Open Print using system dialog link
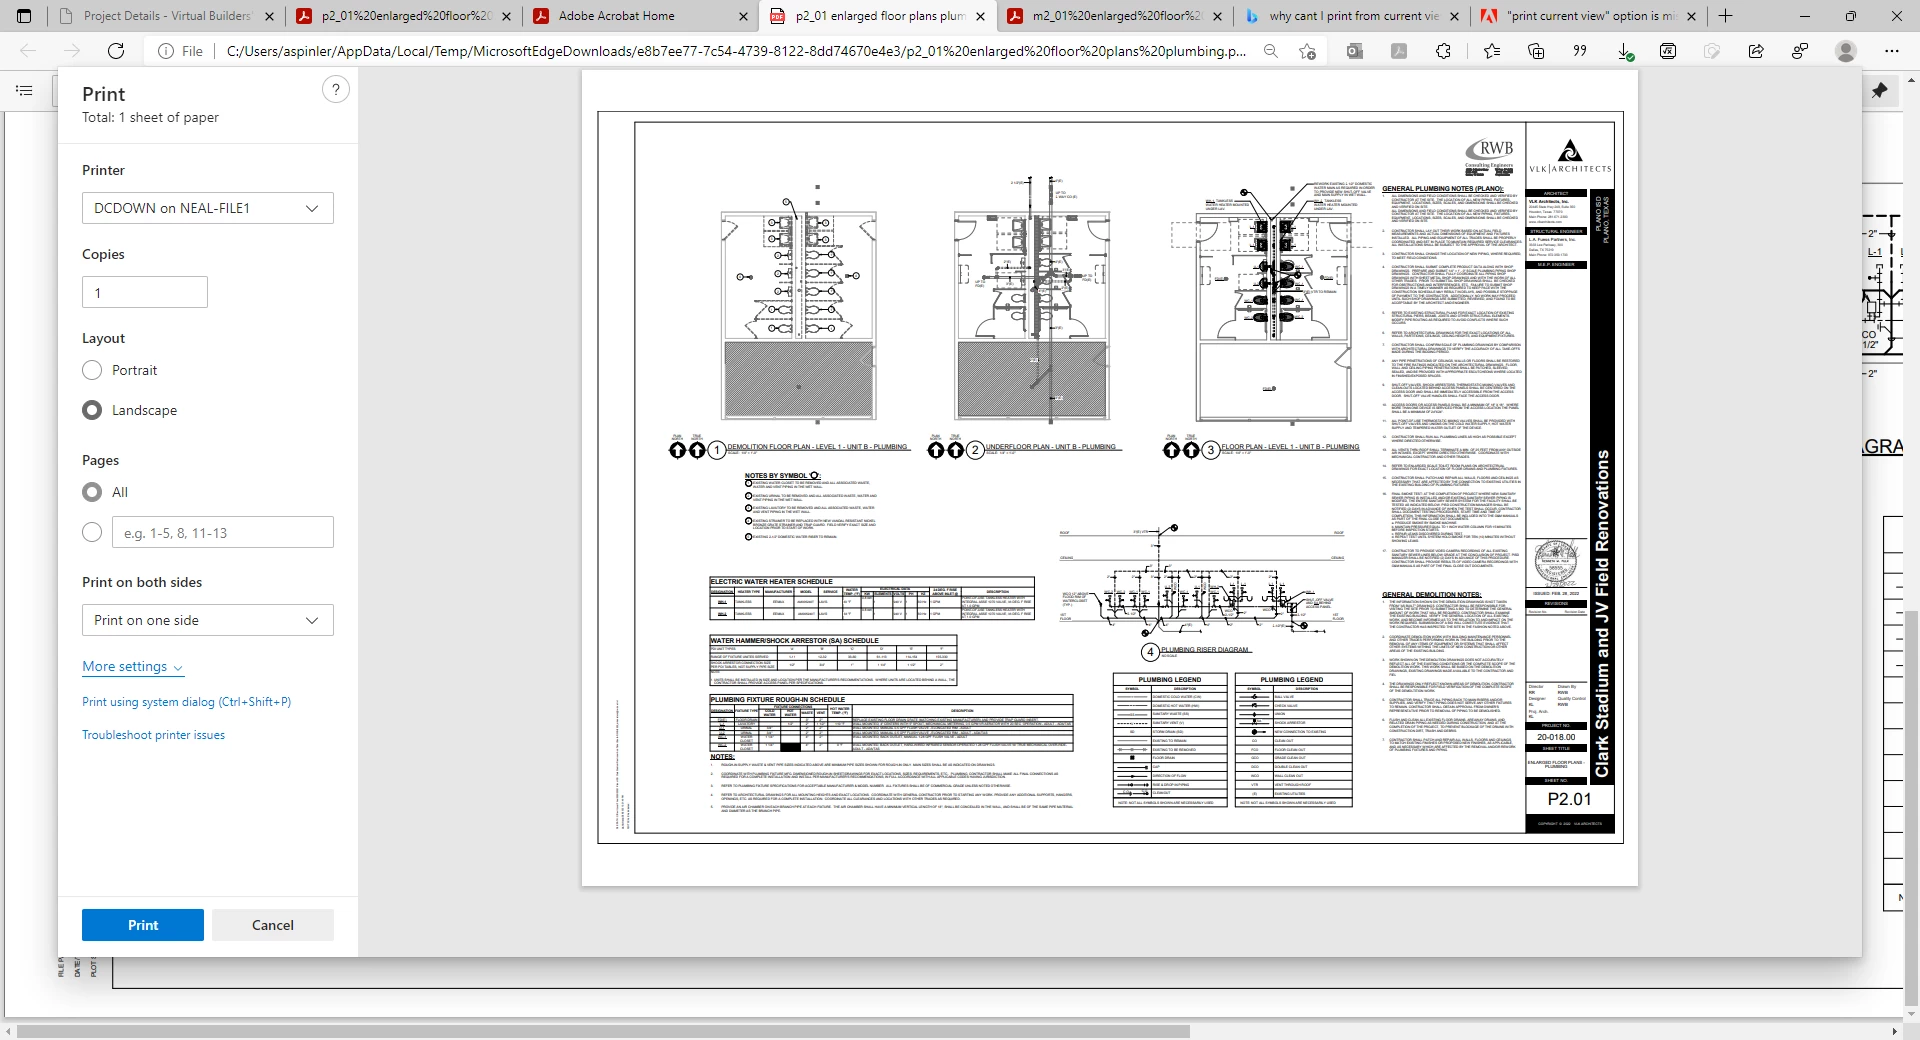 (x=186, y=702)
